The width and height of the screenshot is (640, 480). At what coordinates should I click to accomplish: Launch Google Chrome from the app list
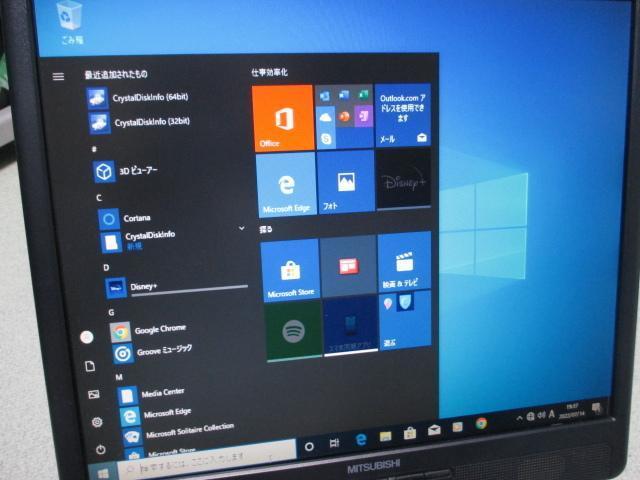(x=149, y=331)
